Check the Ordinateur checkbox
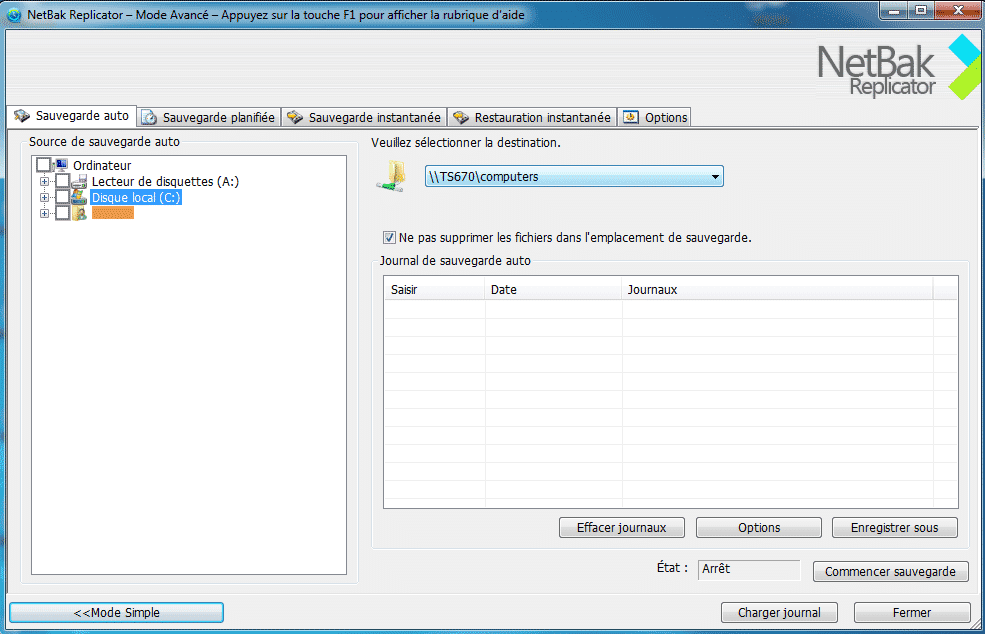 pos(43,165)
